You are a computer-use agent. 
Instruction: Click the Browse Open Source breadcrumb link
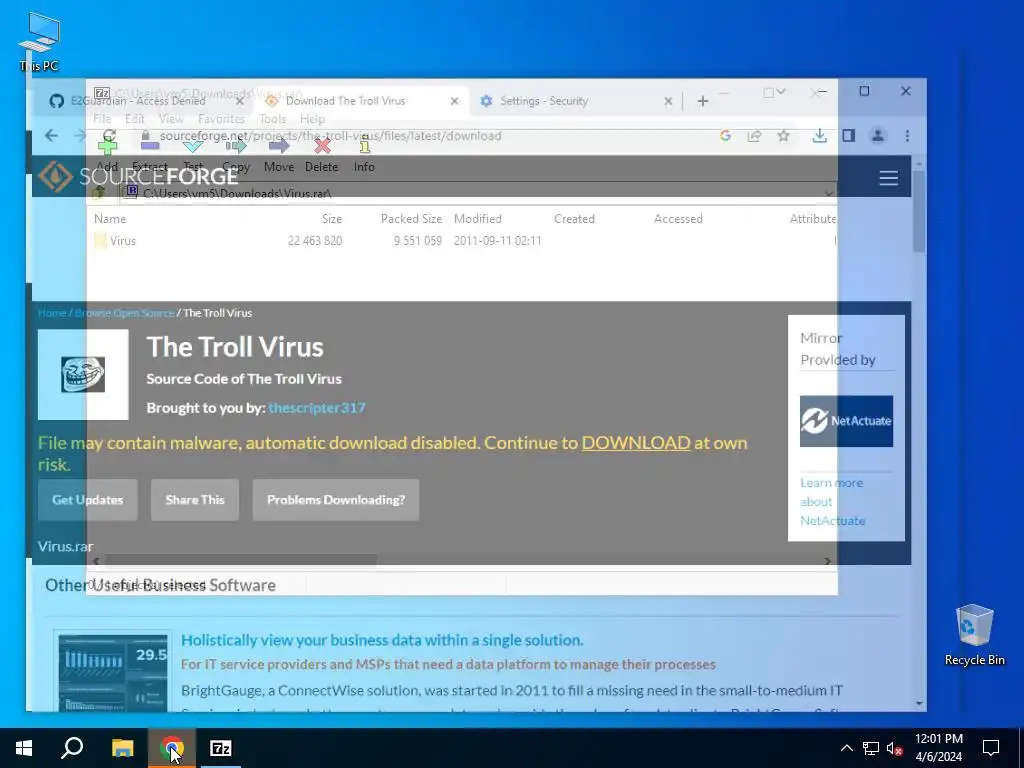point(125,313)
